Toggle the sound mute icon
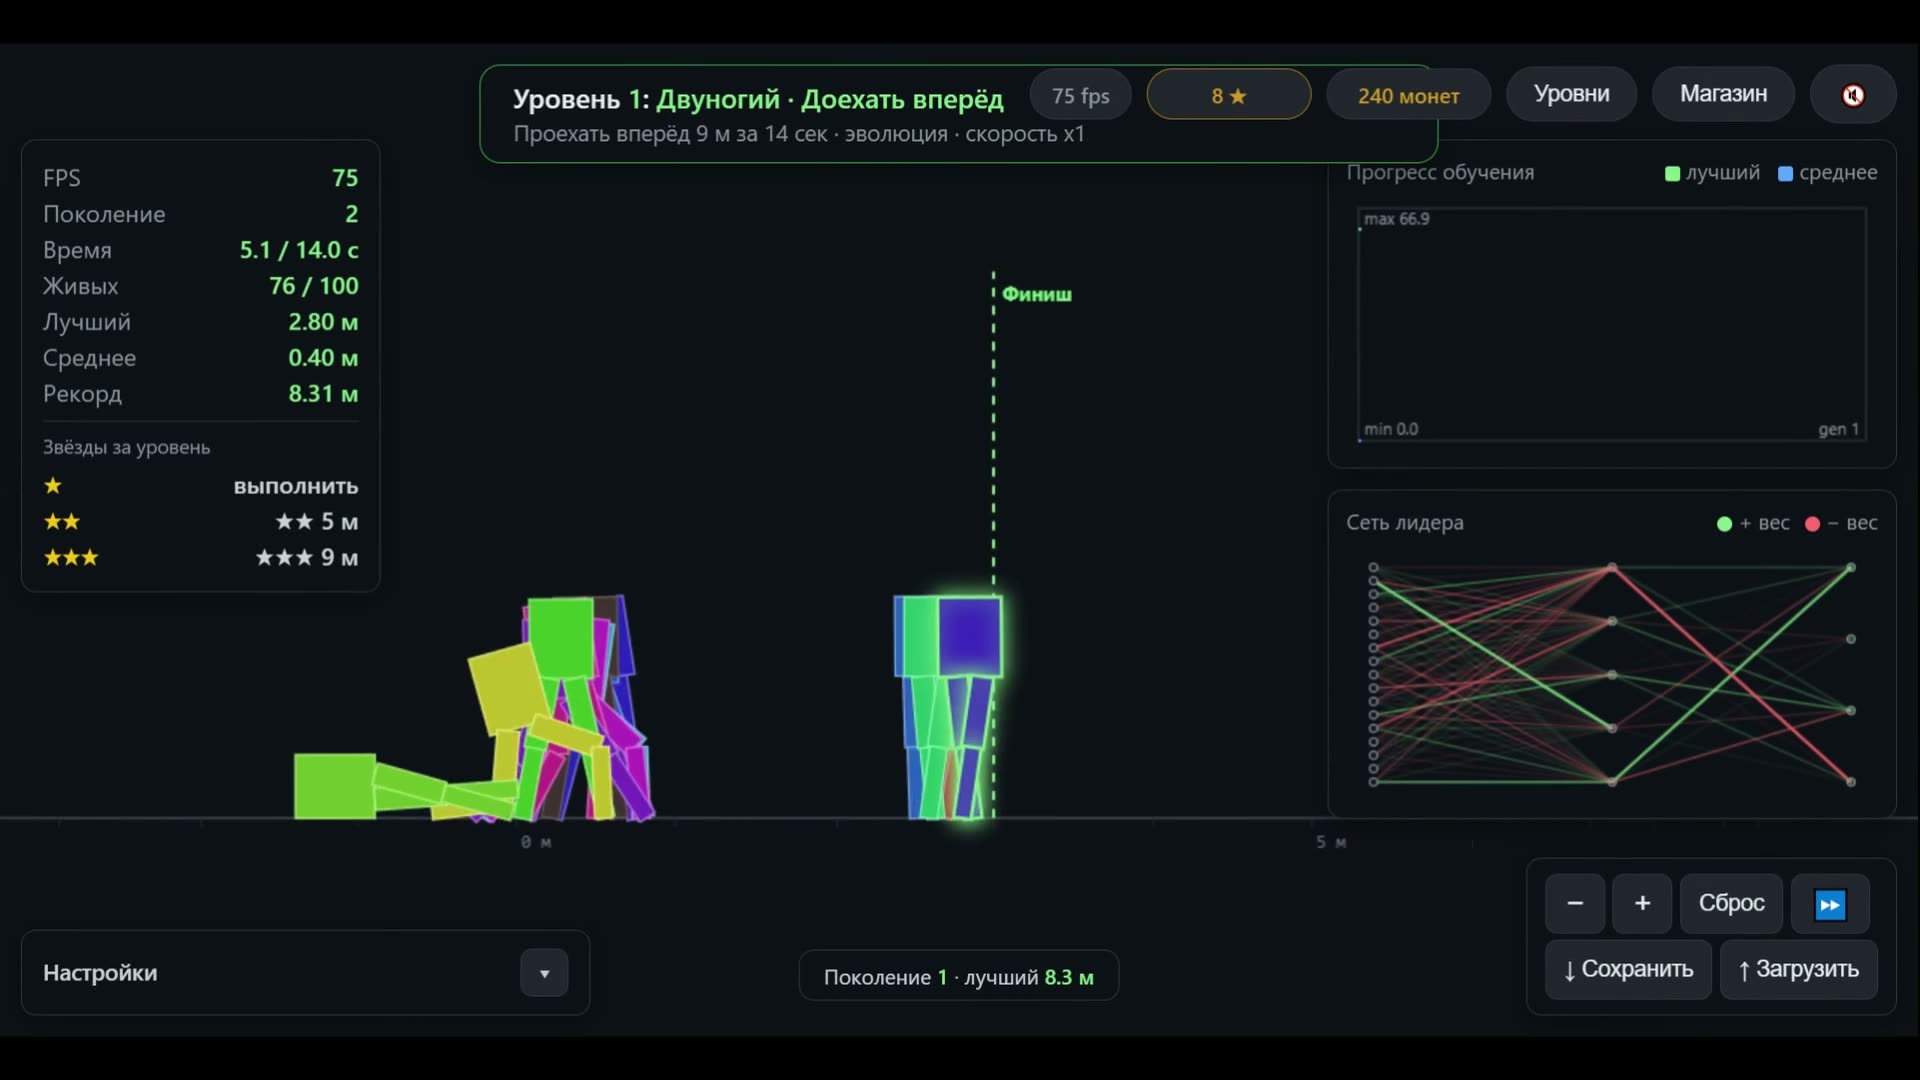The width and height of the screenshot is (1920, 1080). pyautogui.click(x=1853, y=95)
